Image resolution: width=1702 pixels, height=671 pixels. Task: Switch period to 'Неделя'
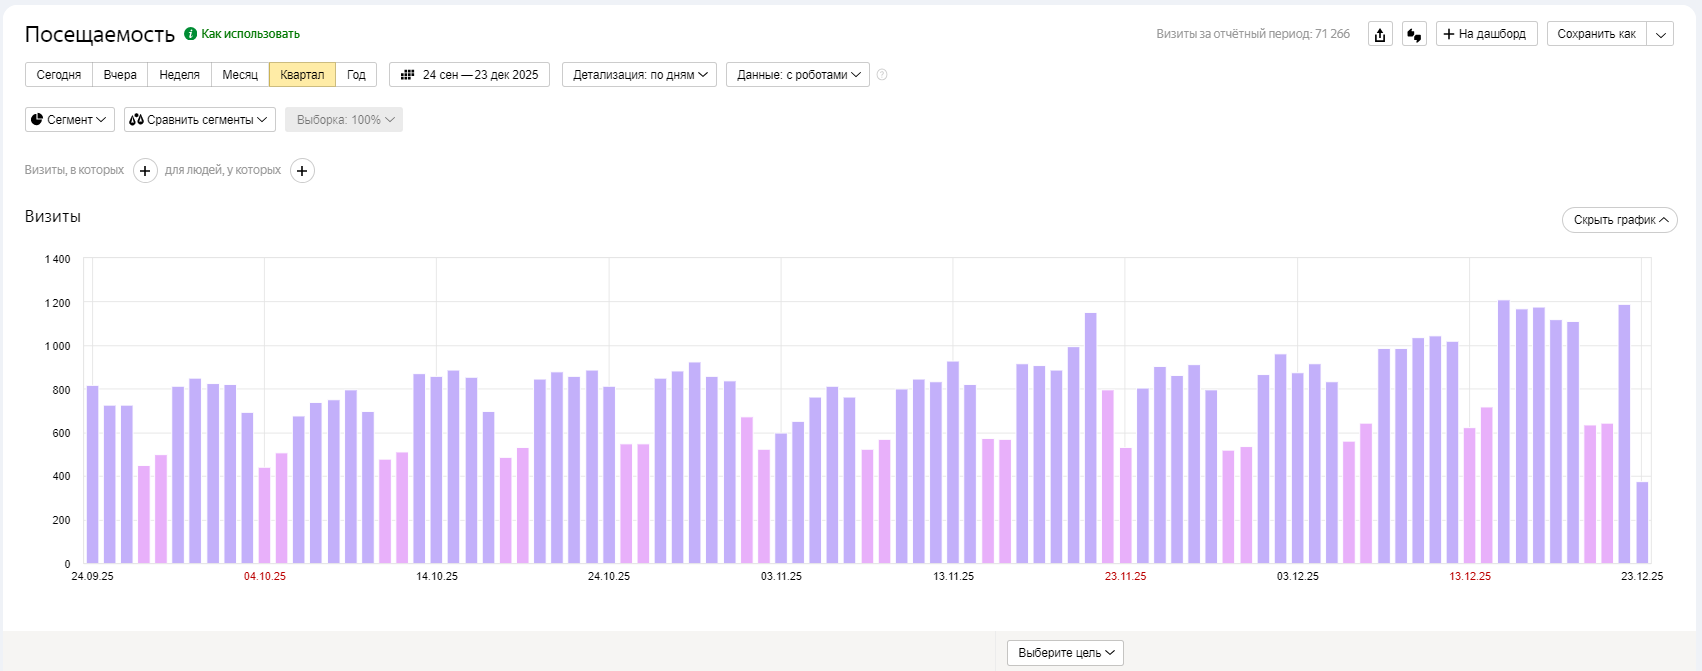(x=179, y=75)
